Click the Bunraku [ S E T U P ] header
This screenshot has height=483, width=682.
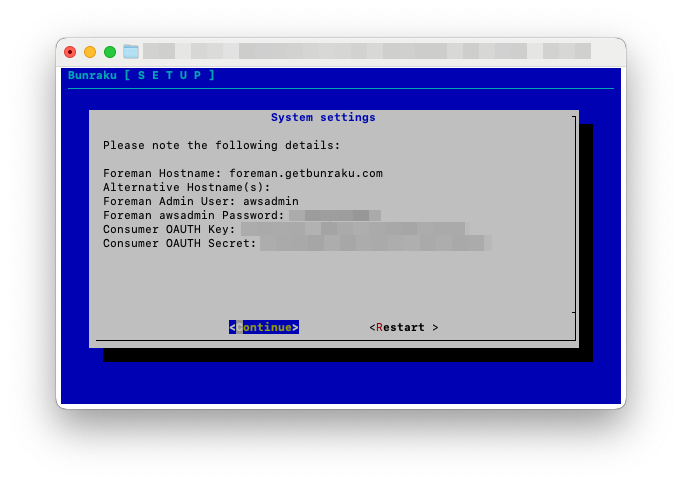point(141,75)
